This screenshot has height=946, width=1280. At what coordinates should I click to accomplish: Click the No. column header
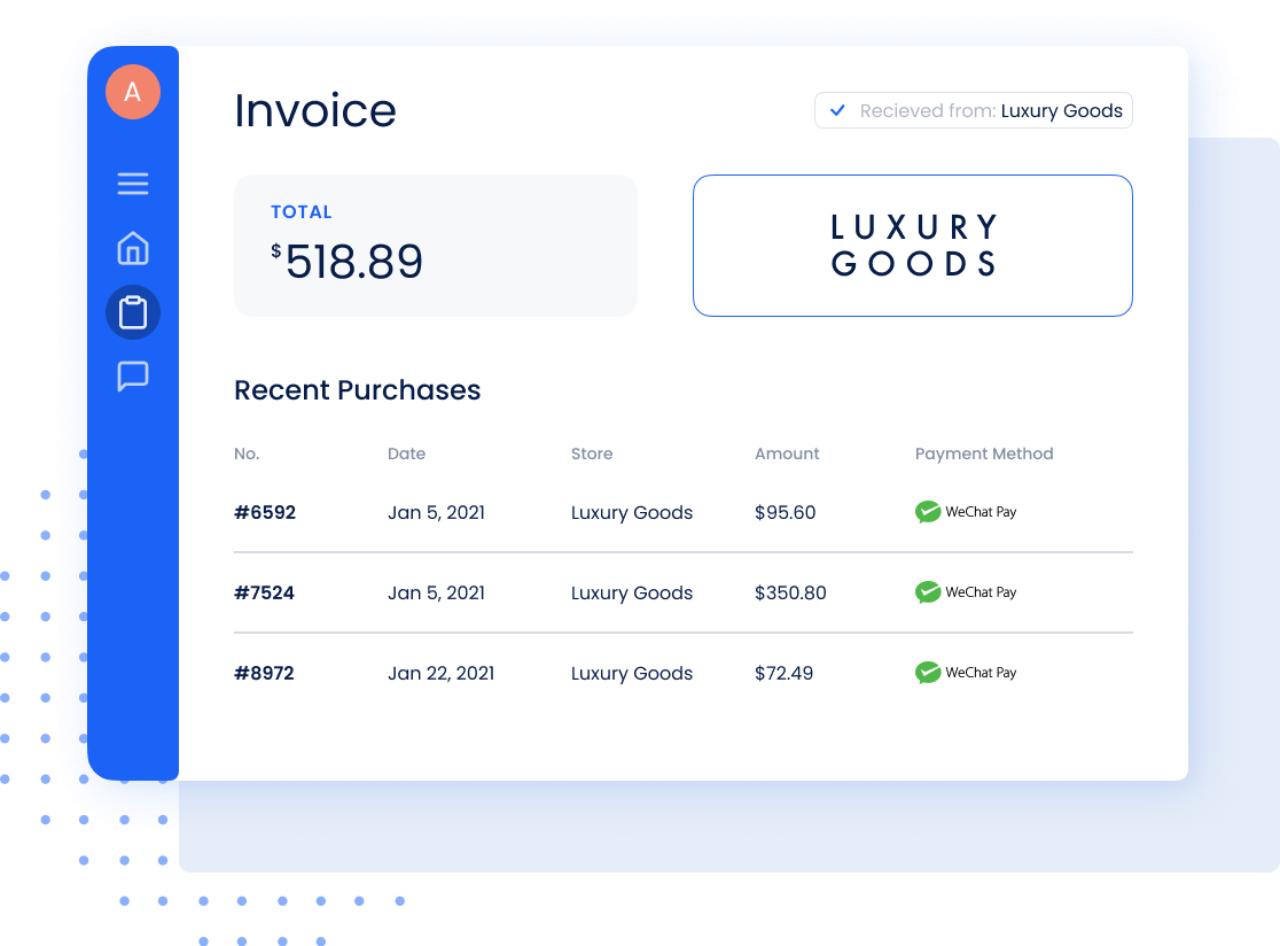click(x=246, y=454)
